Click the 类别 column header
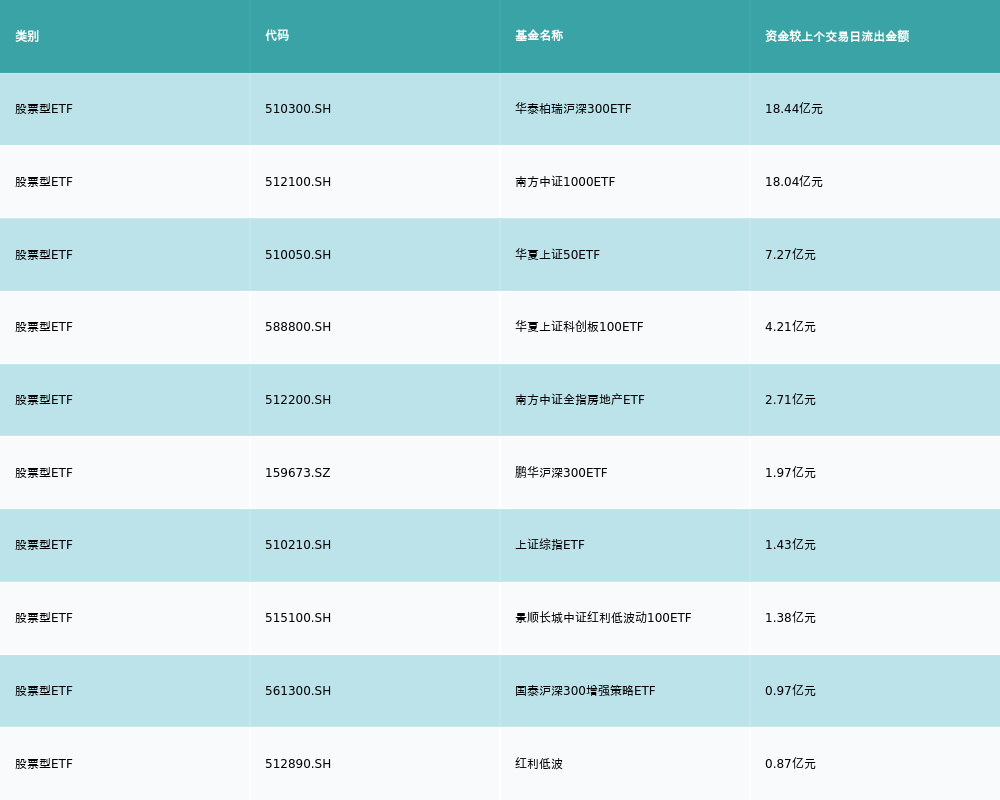Screen dimensions: 1000x800 pyautogui.click(x=27, y=36)
